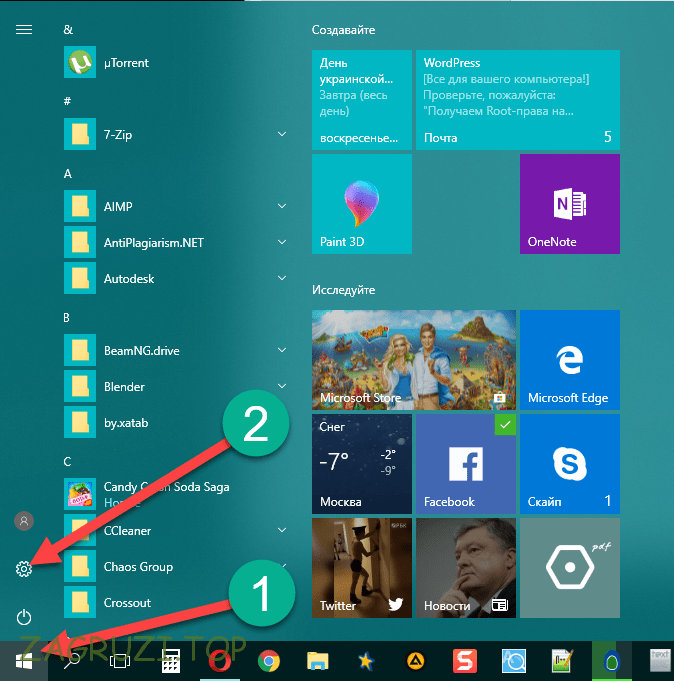Viewport: 674px width, 681px height.
Task: Launch the OneNote tile
Action: pyautogui.click(x=570, y=204)
